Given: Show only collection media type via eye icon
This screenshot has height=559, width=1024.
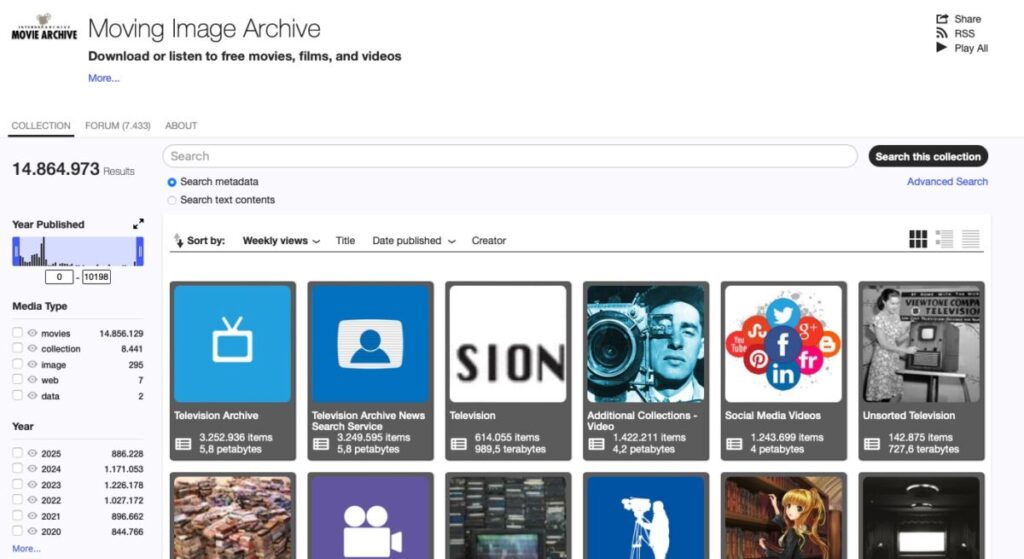Looking at the screenshot, I should (x=32, y=349).
